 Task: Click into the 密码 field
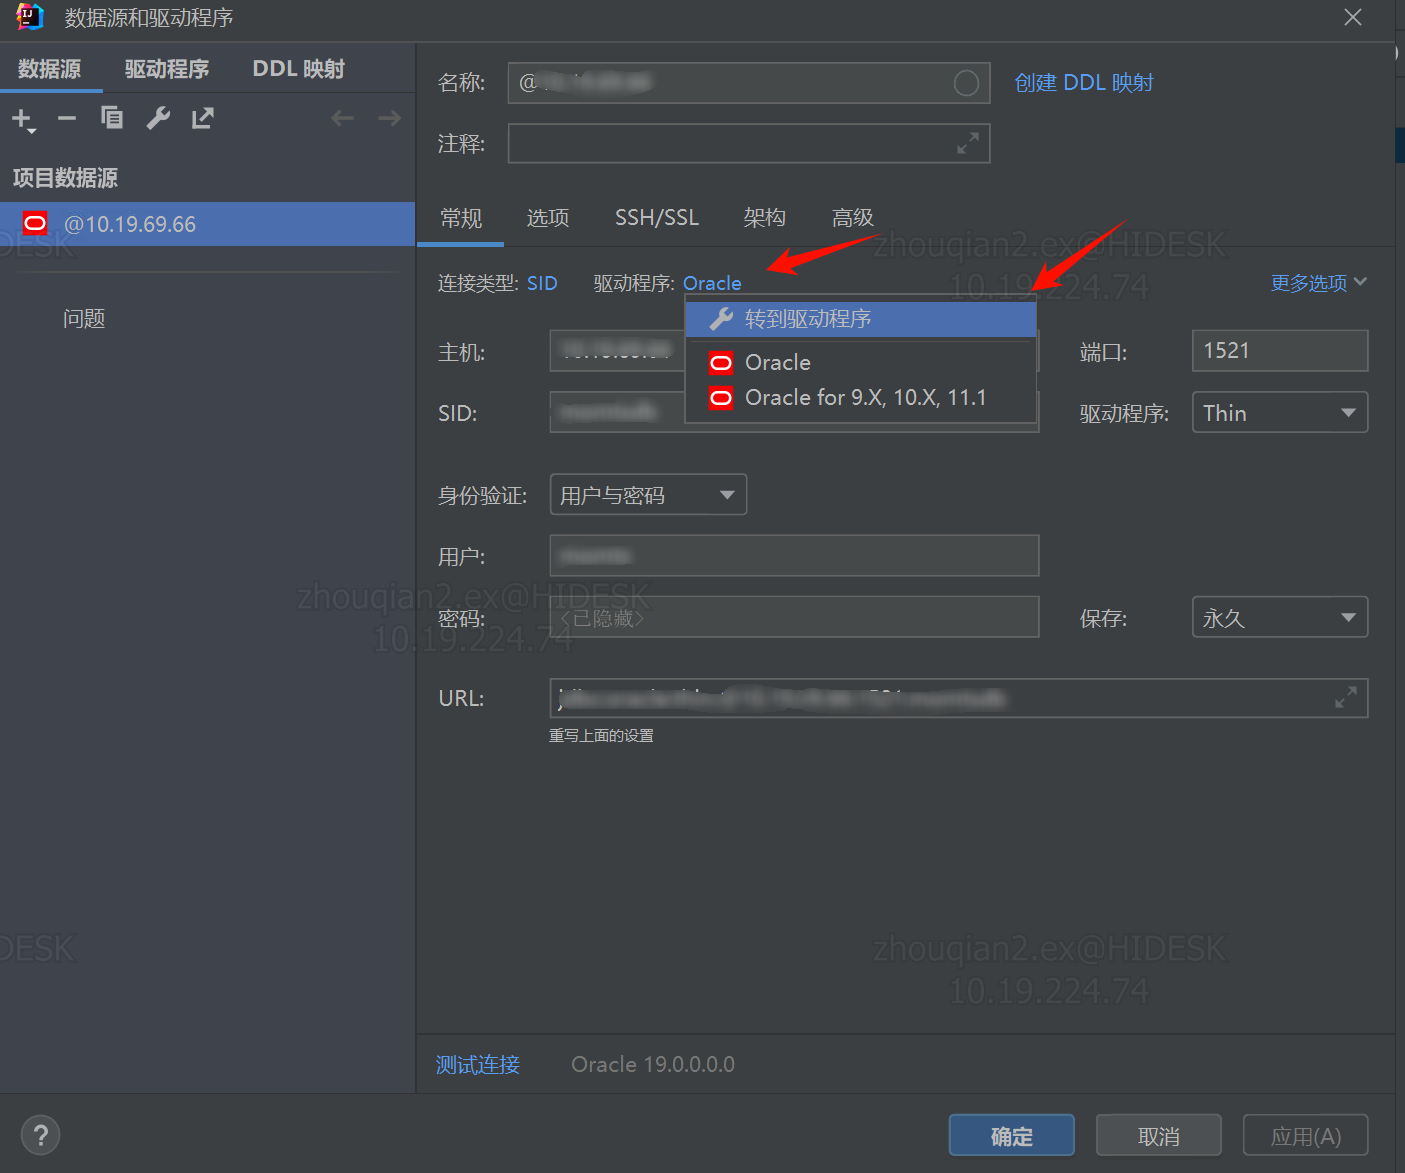[794, 617]
